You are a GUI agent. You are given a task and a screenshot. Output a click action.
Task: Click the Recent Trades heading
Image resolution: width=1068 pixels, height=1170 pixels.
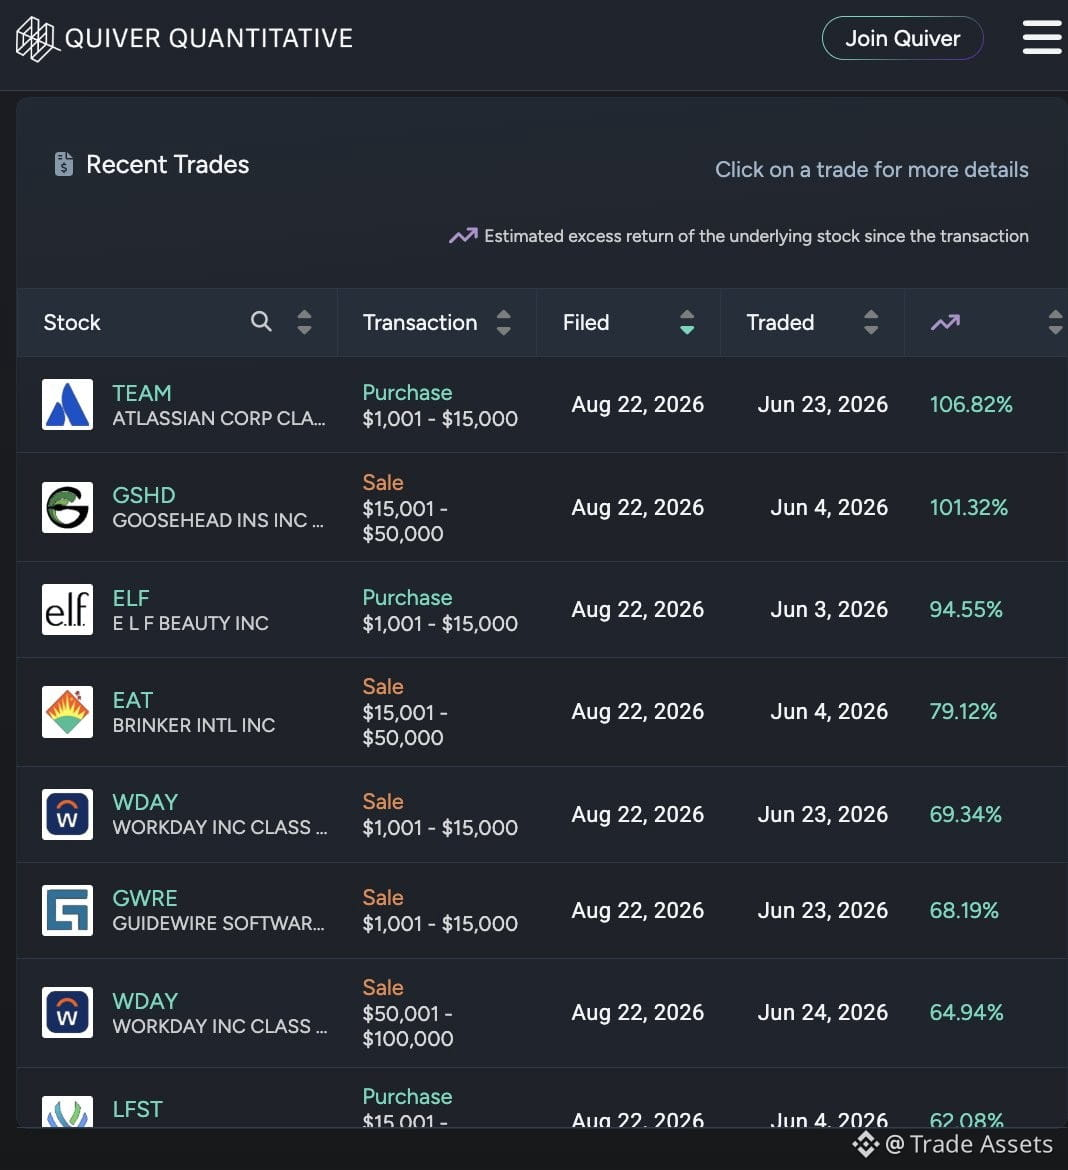point(167,164)
